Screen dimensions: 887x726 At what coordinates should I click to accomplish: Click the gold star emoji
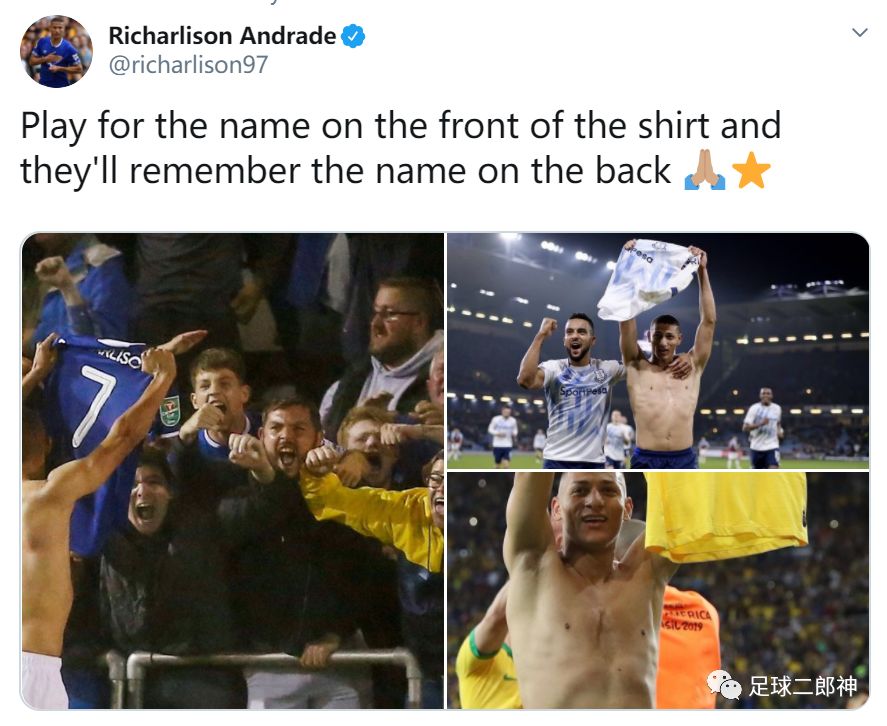[751, 170]
